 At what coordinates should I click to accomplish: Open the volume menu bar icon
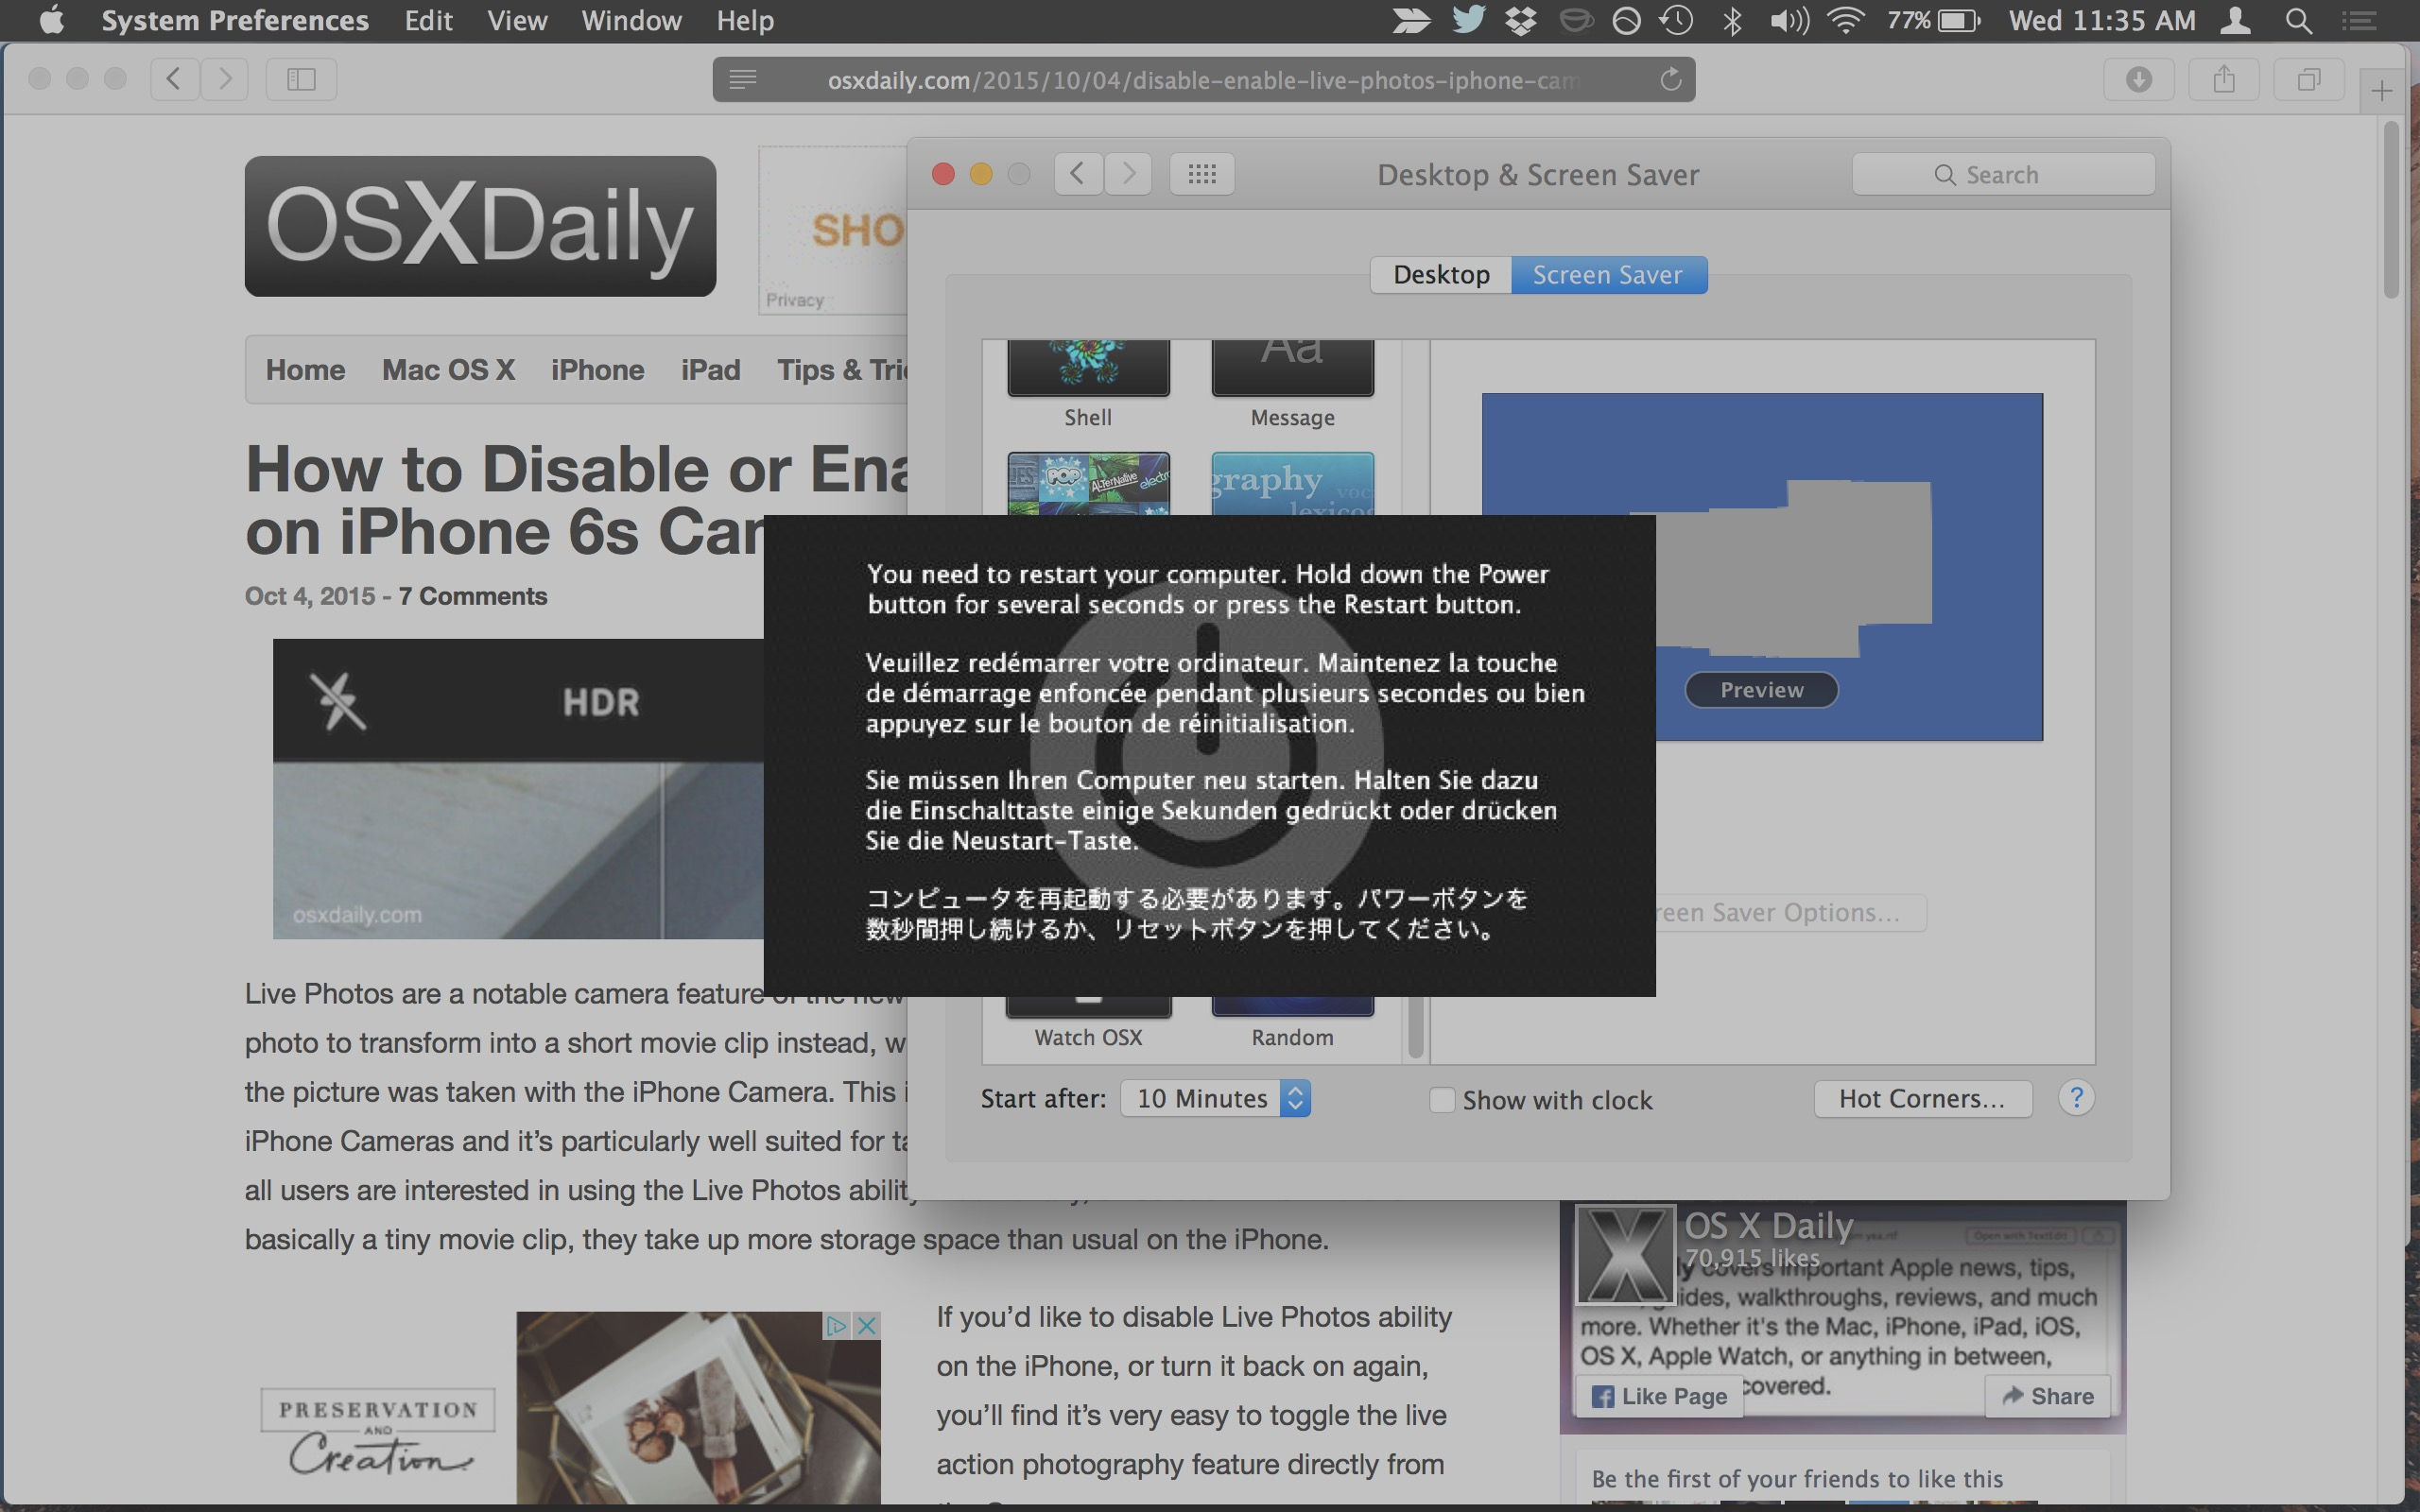(x=1789, y=20)
